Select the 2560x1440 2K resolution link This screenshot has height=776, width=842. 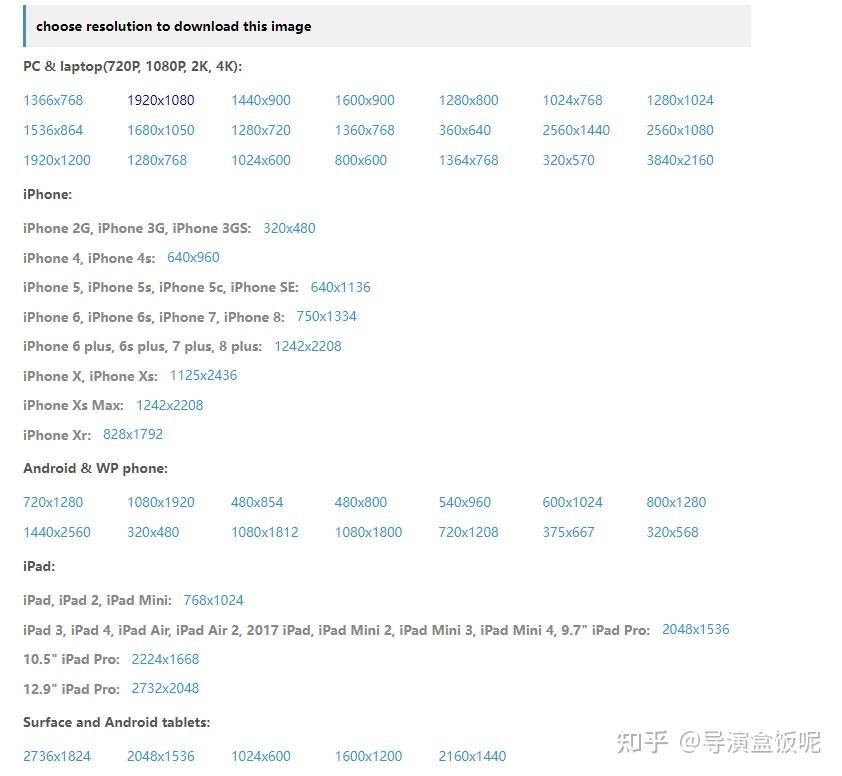[x=576, y=130]
